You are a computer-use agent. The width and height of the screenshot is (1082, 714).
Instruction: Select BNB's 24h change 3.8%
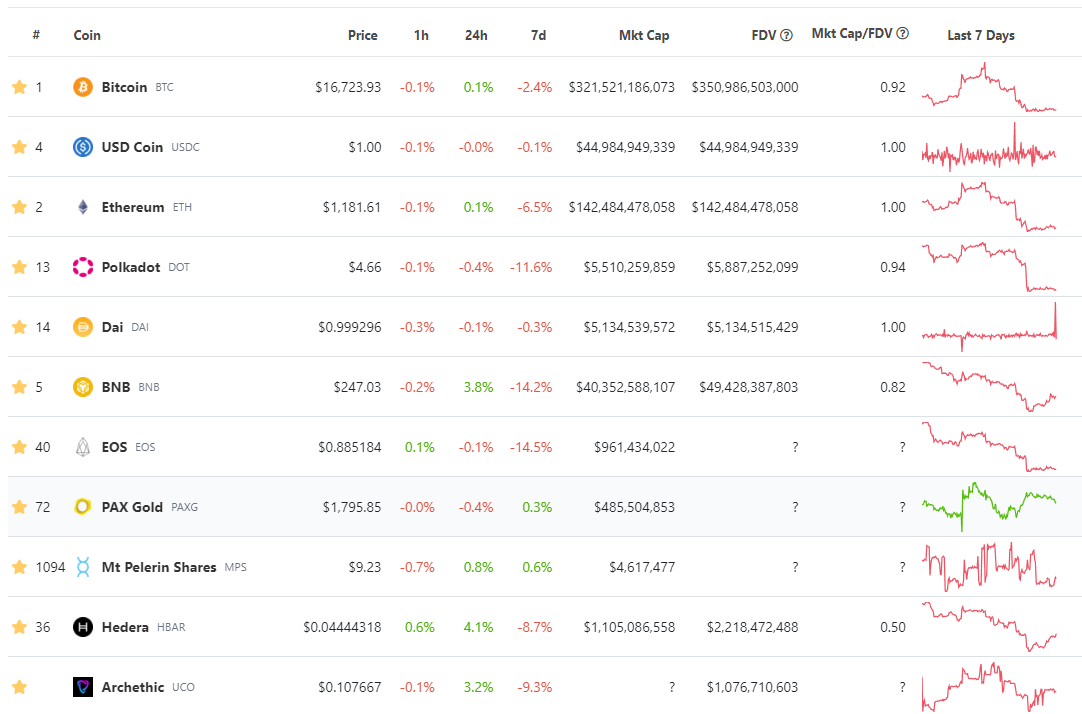(478, 387)
